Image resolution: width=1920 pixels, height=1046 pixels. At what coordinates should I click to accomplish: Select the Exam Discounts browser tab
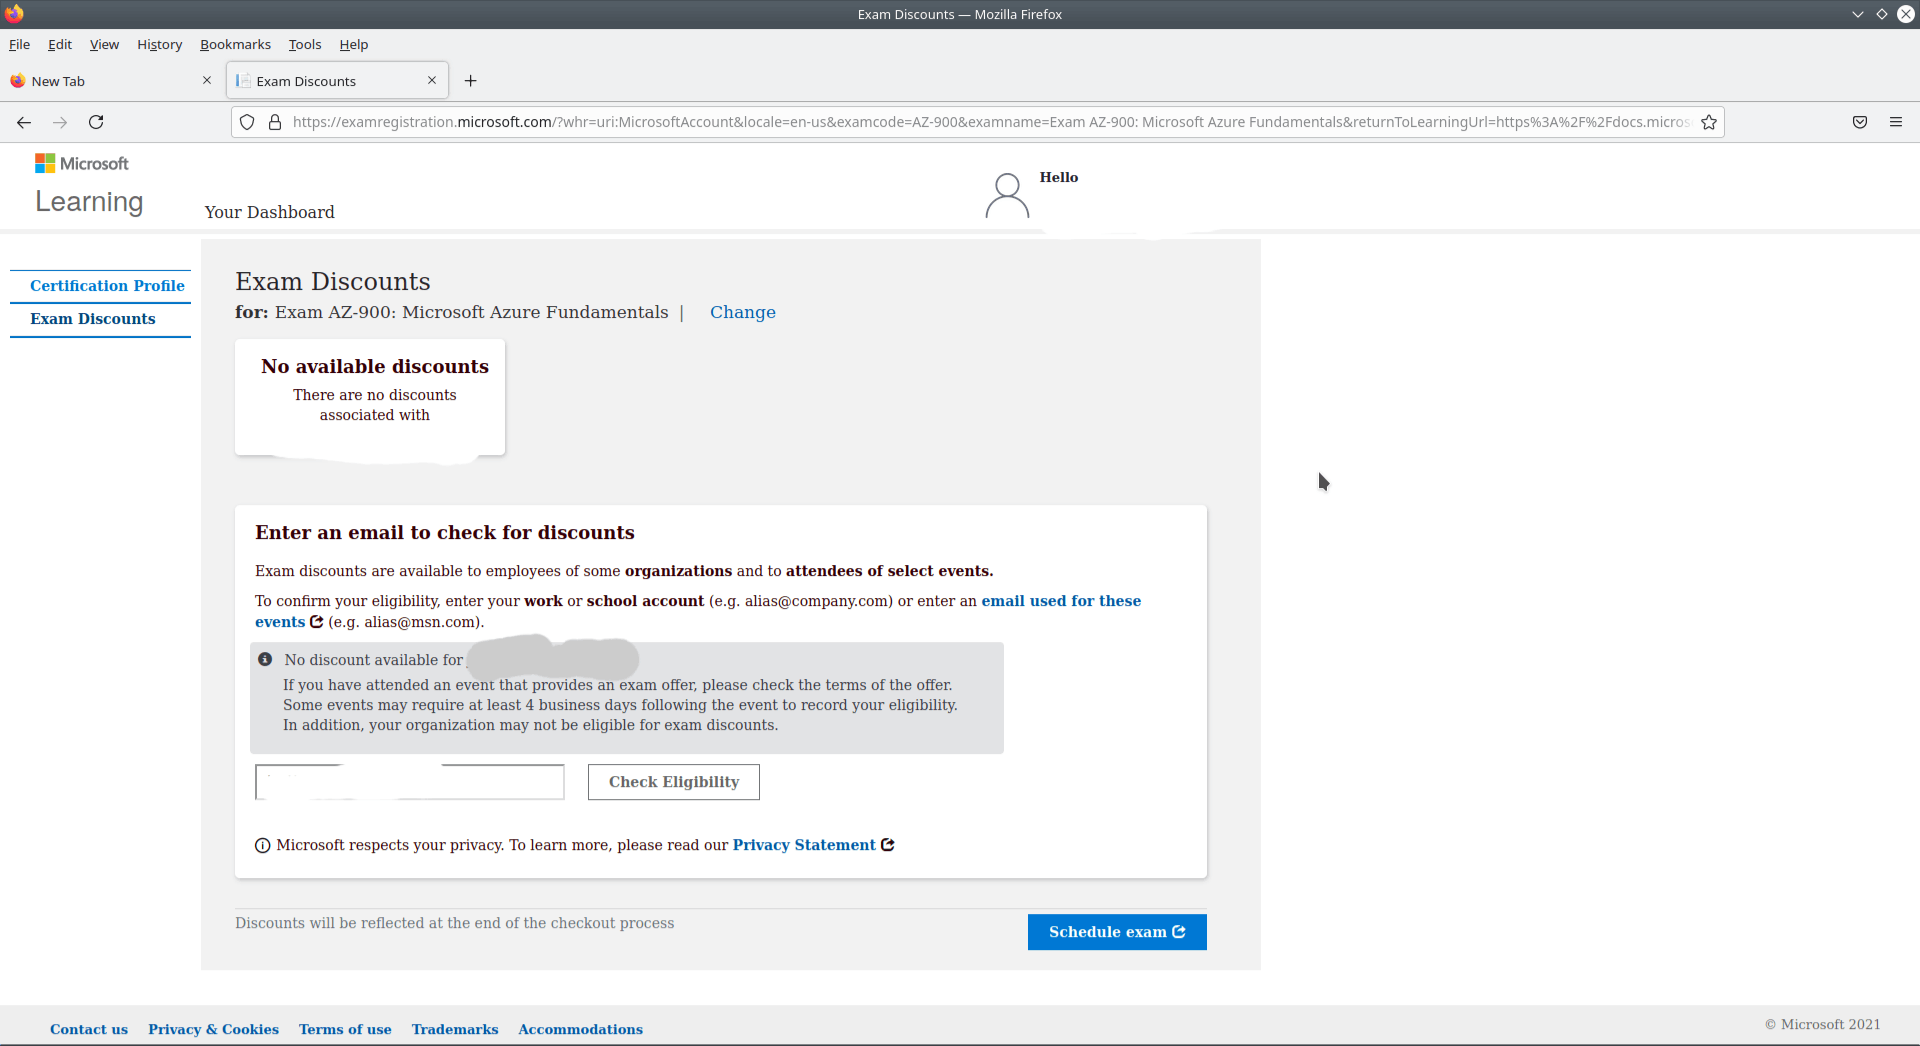[337, 81]
